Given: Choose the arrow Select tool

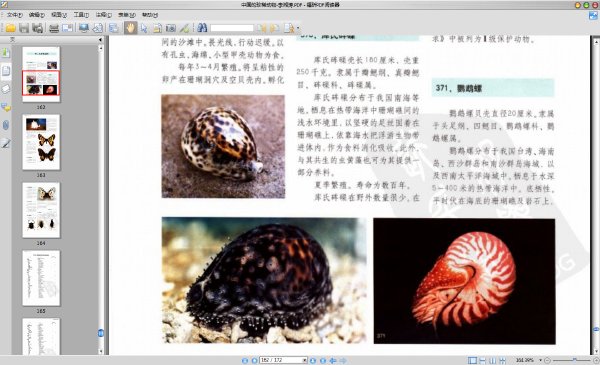Looking at the screenshot, I should (144, 28).
